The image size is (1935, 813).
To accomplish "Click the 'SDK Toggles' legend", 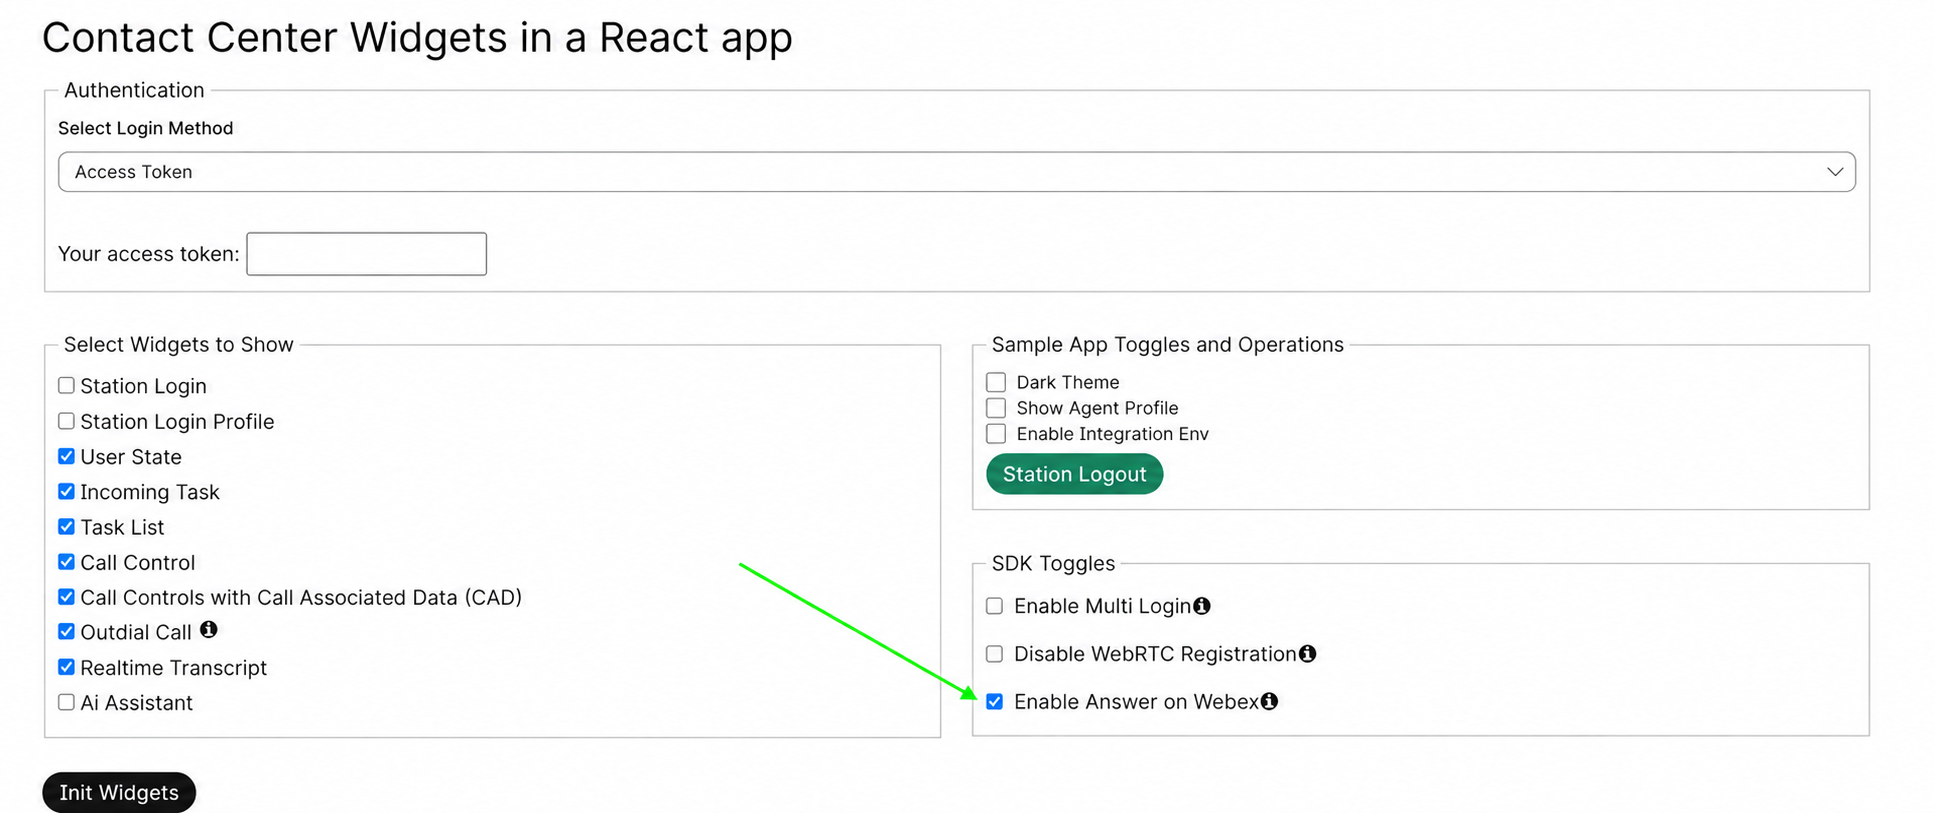I will 1053,564.
